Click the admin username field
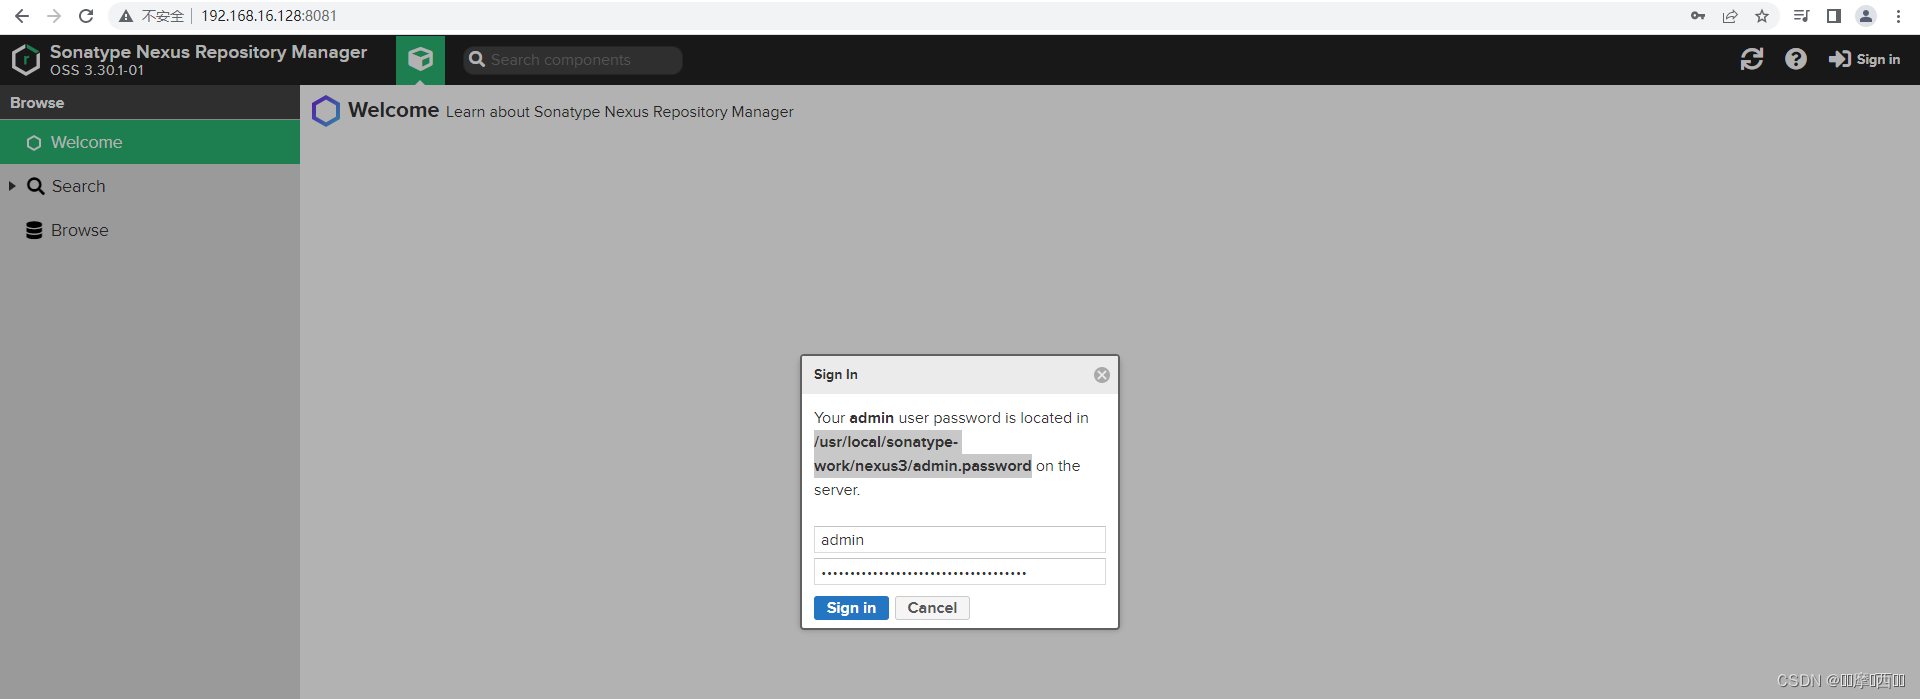 (x=960, y=540)
